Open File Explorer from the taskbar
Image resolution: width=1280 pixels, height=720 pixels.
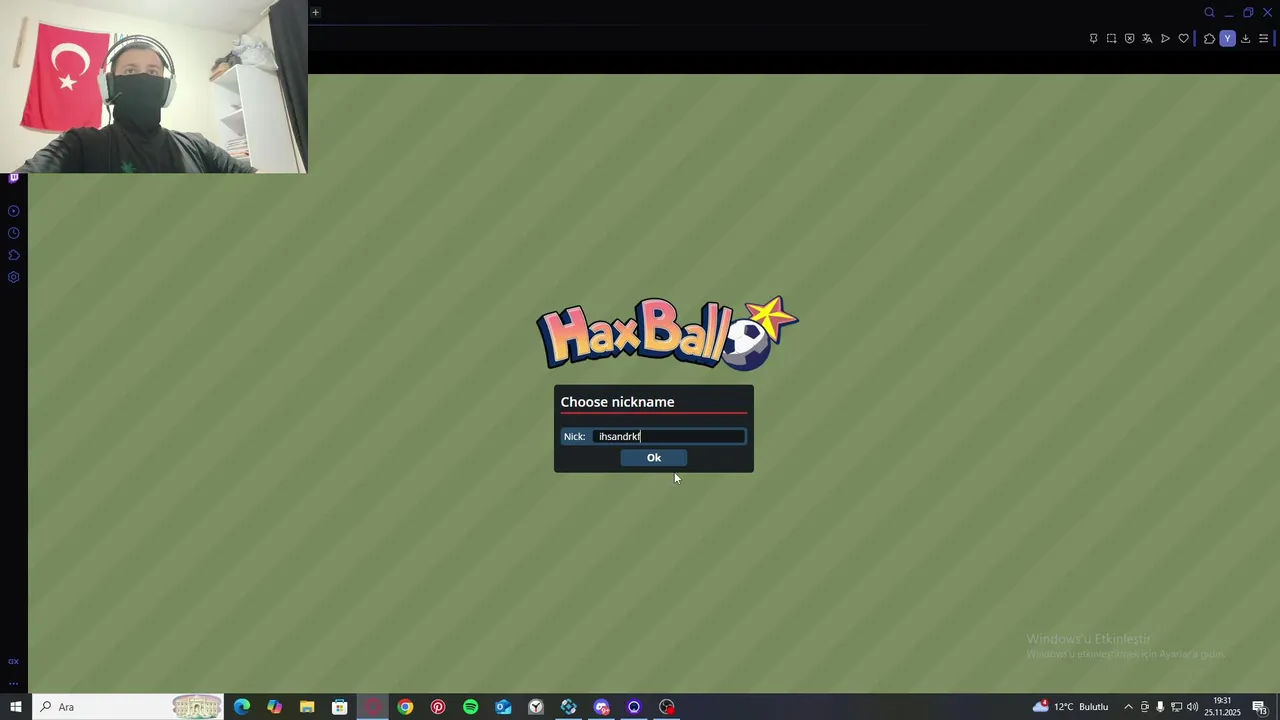(307, 707)
